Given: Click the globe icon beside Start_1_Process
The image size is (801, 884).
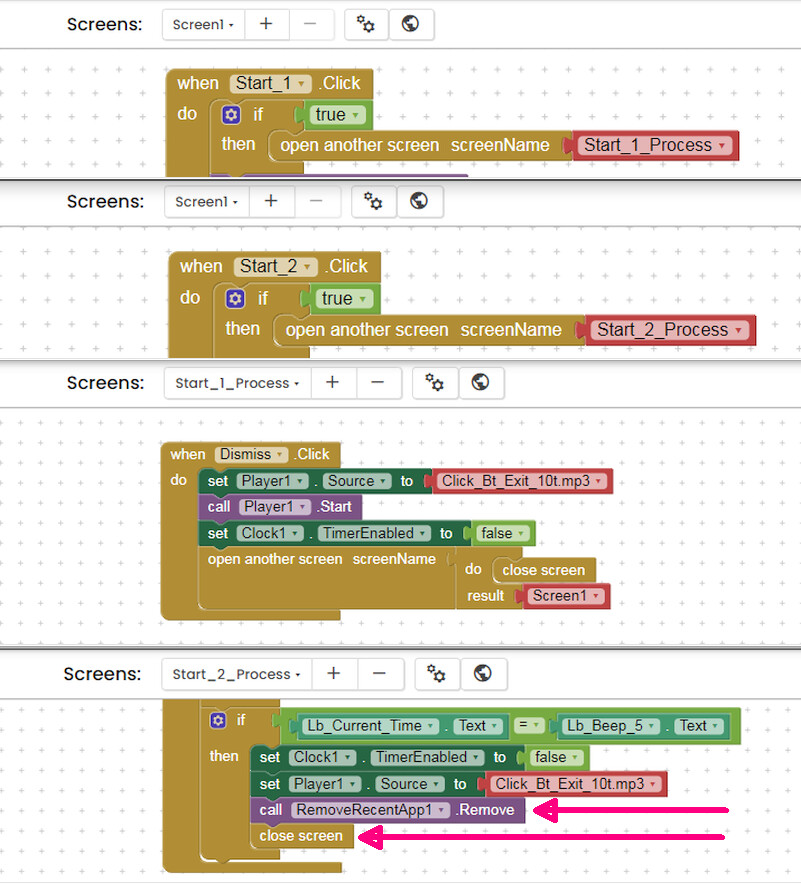Looking at the screenshot, I should [480, 383].
